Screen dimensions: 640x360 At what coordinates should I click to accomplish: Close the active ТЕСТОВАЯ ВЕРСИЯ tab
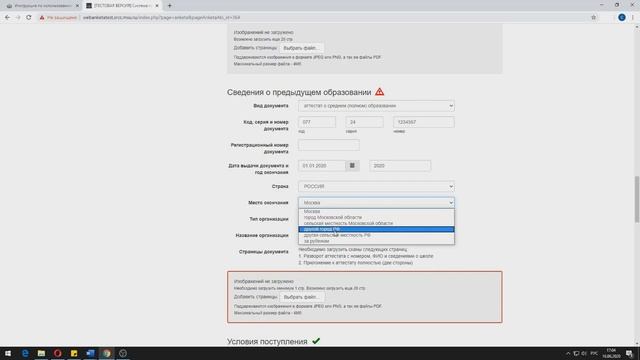pos(157,6)
